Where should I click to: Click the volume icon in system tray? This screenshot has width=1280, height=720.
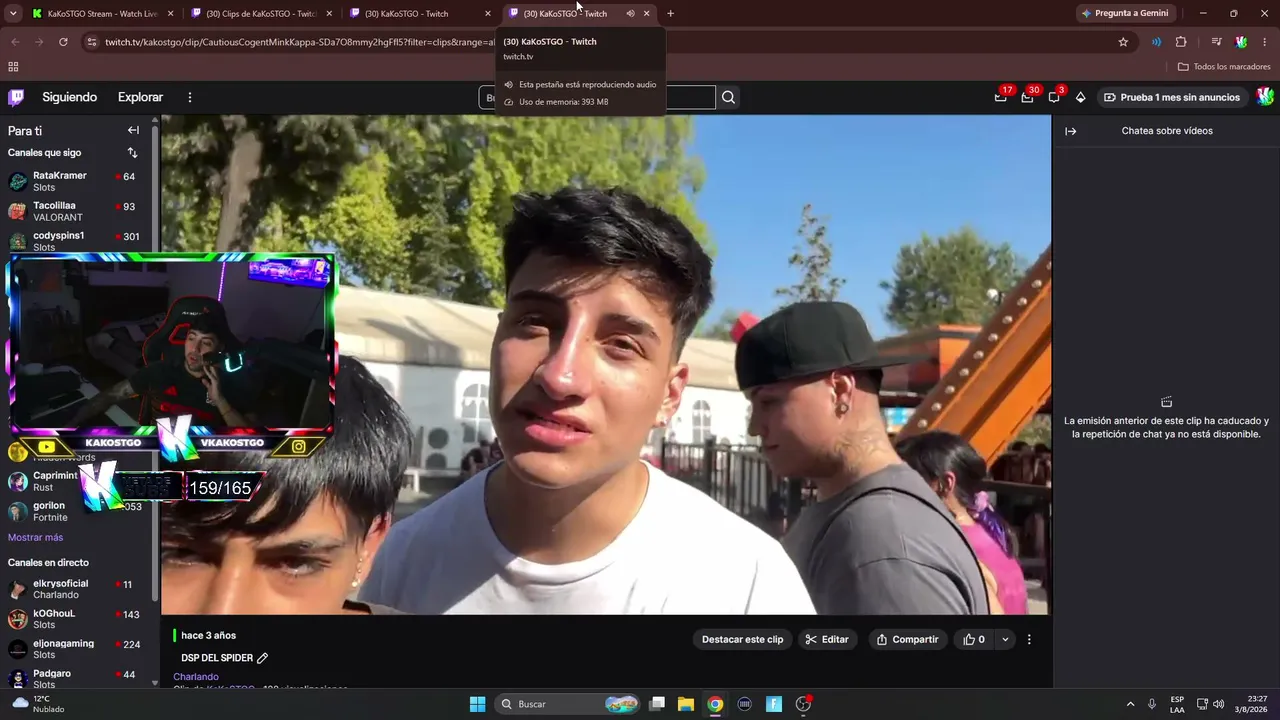point(1219,704)
